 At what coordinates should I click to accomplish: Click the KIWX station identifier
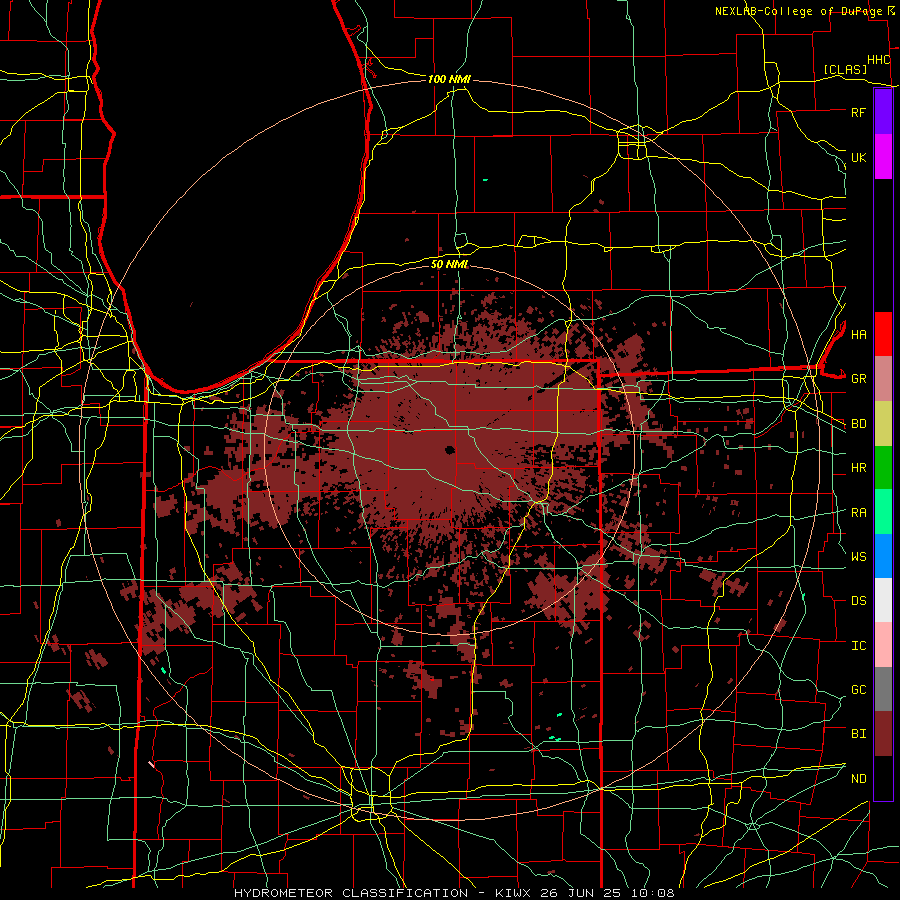[x=515, y=893]
